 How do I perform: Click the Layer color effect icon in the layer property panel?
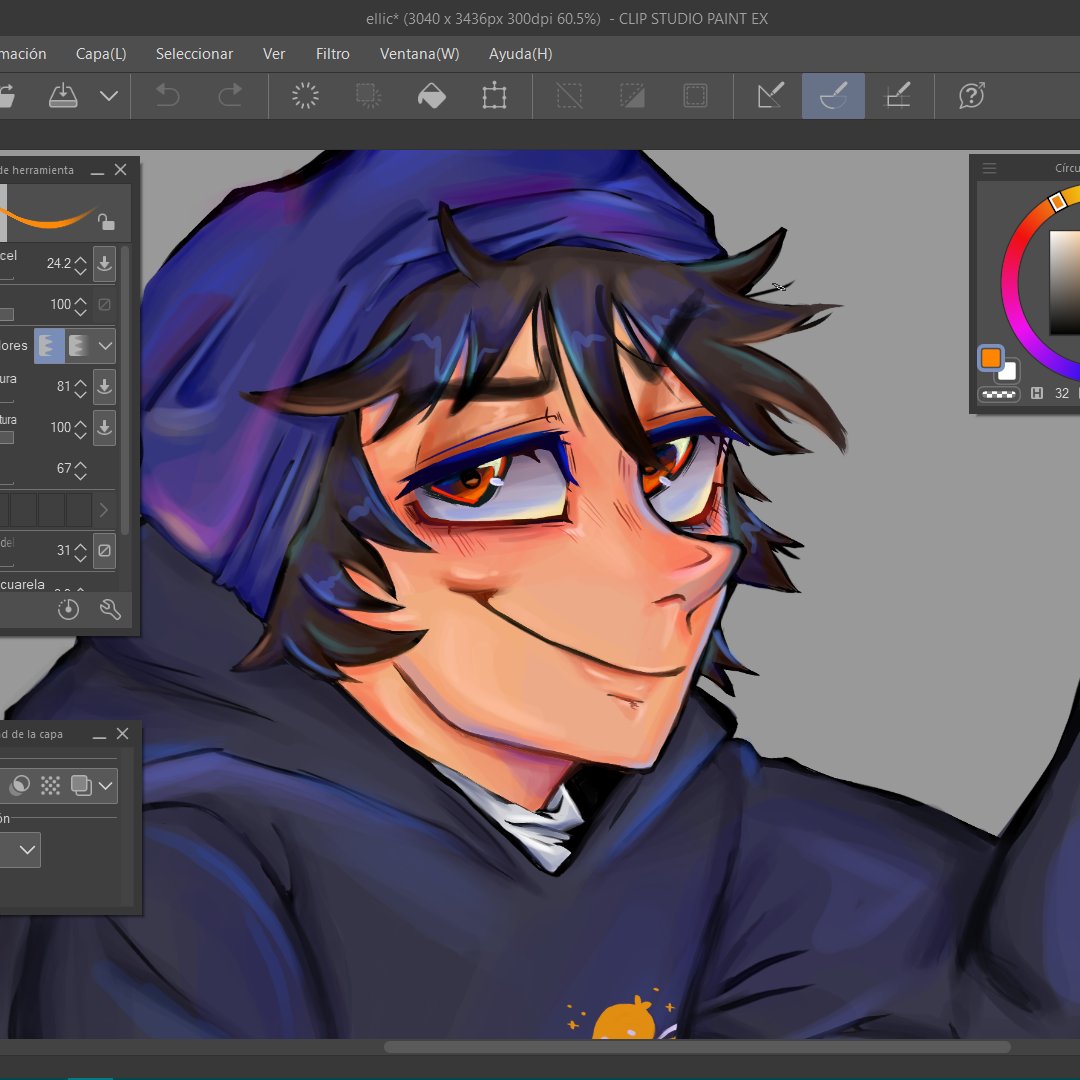pyautogui.click(x=81, y=785)
